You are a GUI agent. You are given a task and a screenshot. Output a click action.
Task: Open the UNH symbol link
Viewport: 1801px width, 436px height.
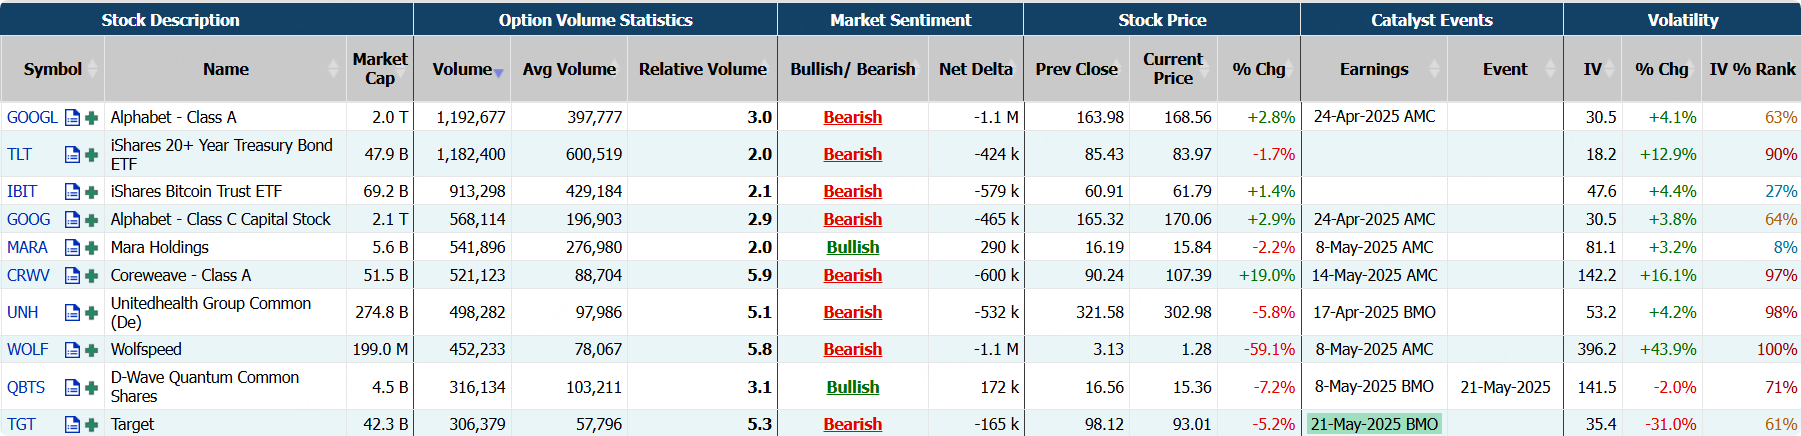click(22, 312)
